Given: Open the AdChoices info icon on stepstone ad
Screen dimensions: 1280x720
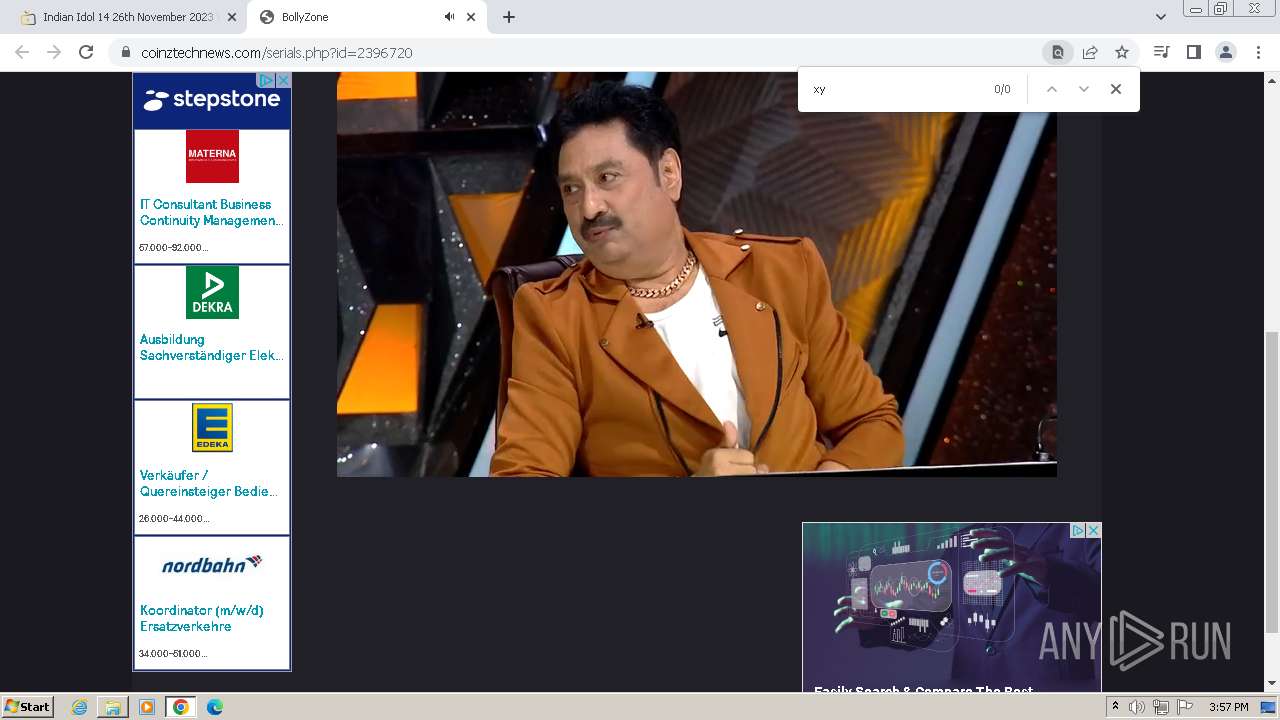Looking at the screenshot, I should (266, 80).
